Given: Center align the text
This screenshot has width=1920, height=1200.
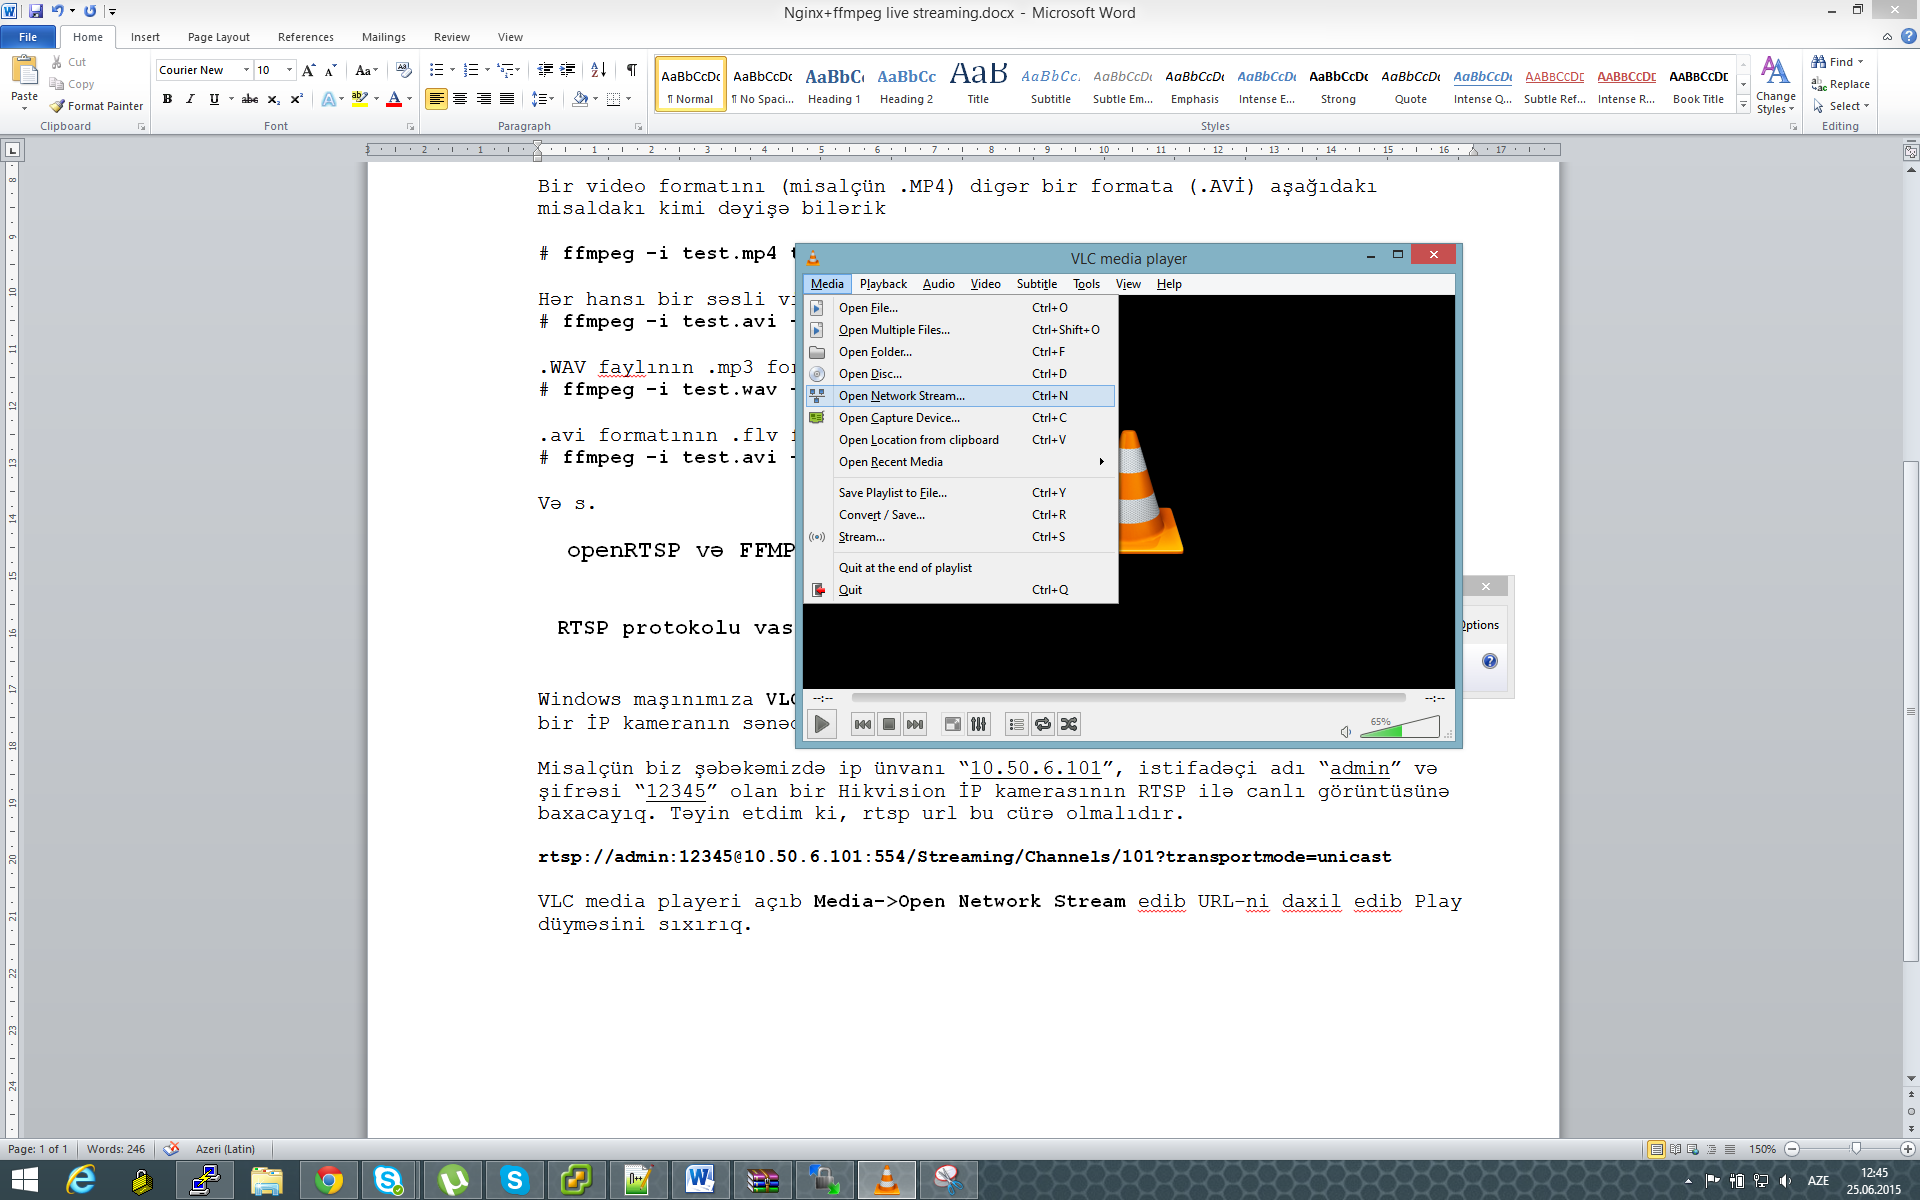Looking at the screenshot, I should tap(460, 99).
